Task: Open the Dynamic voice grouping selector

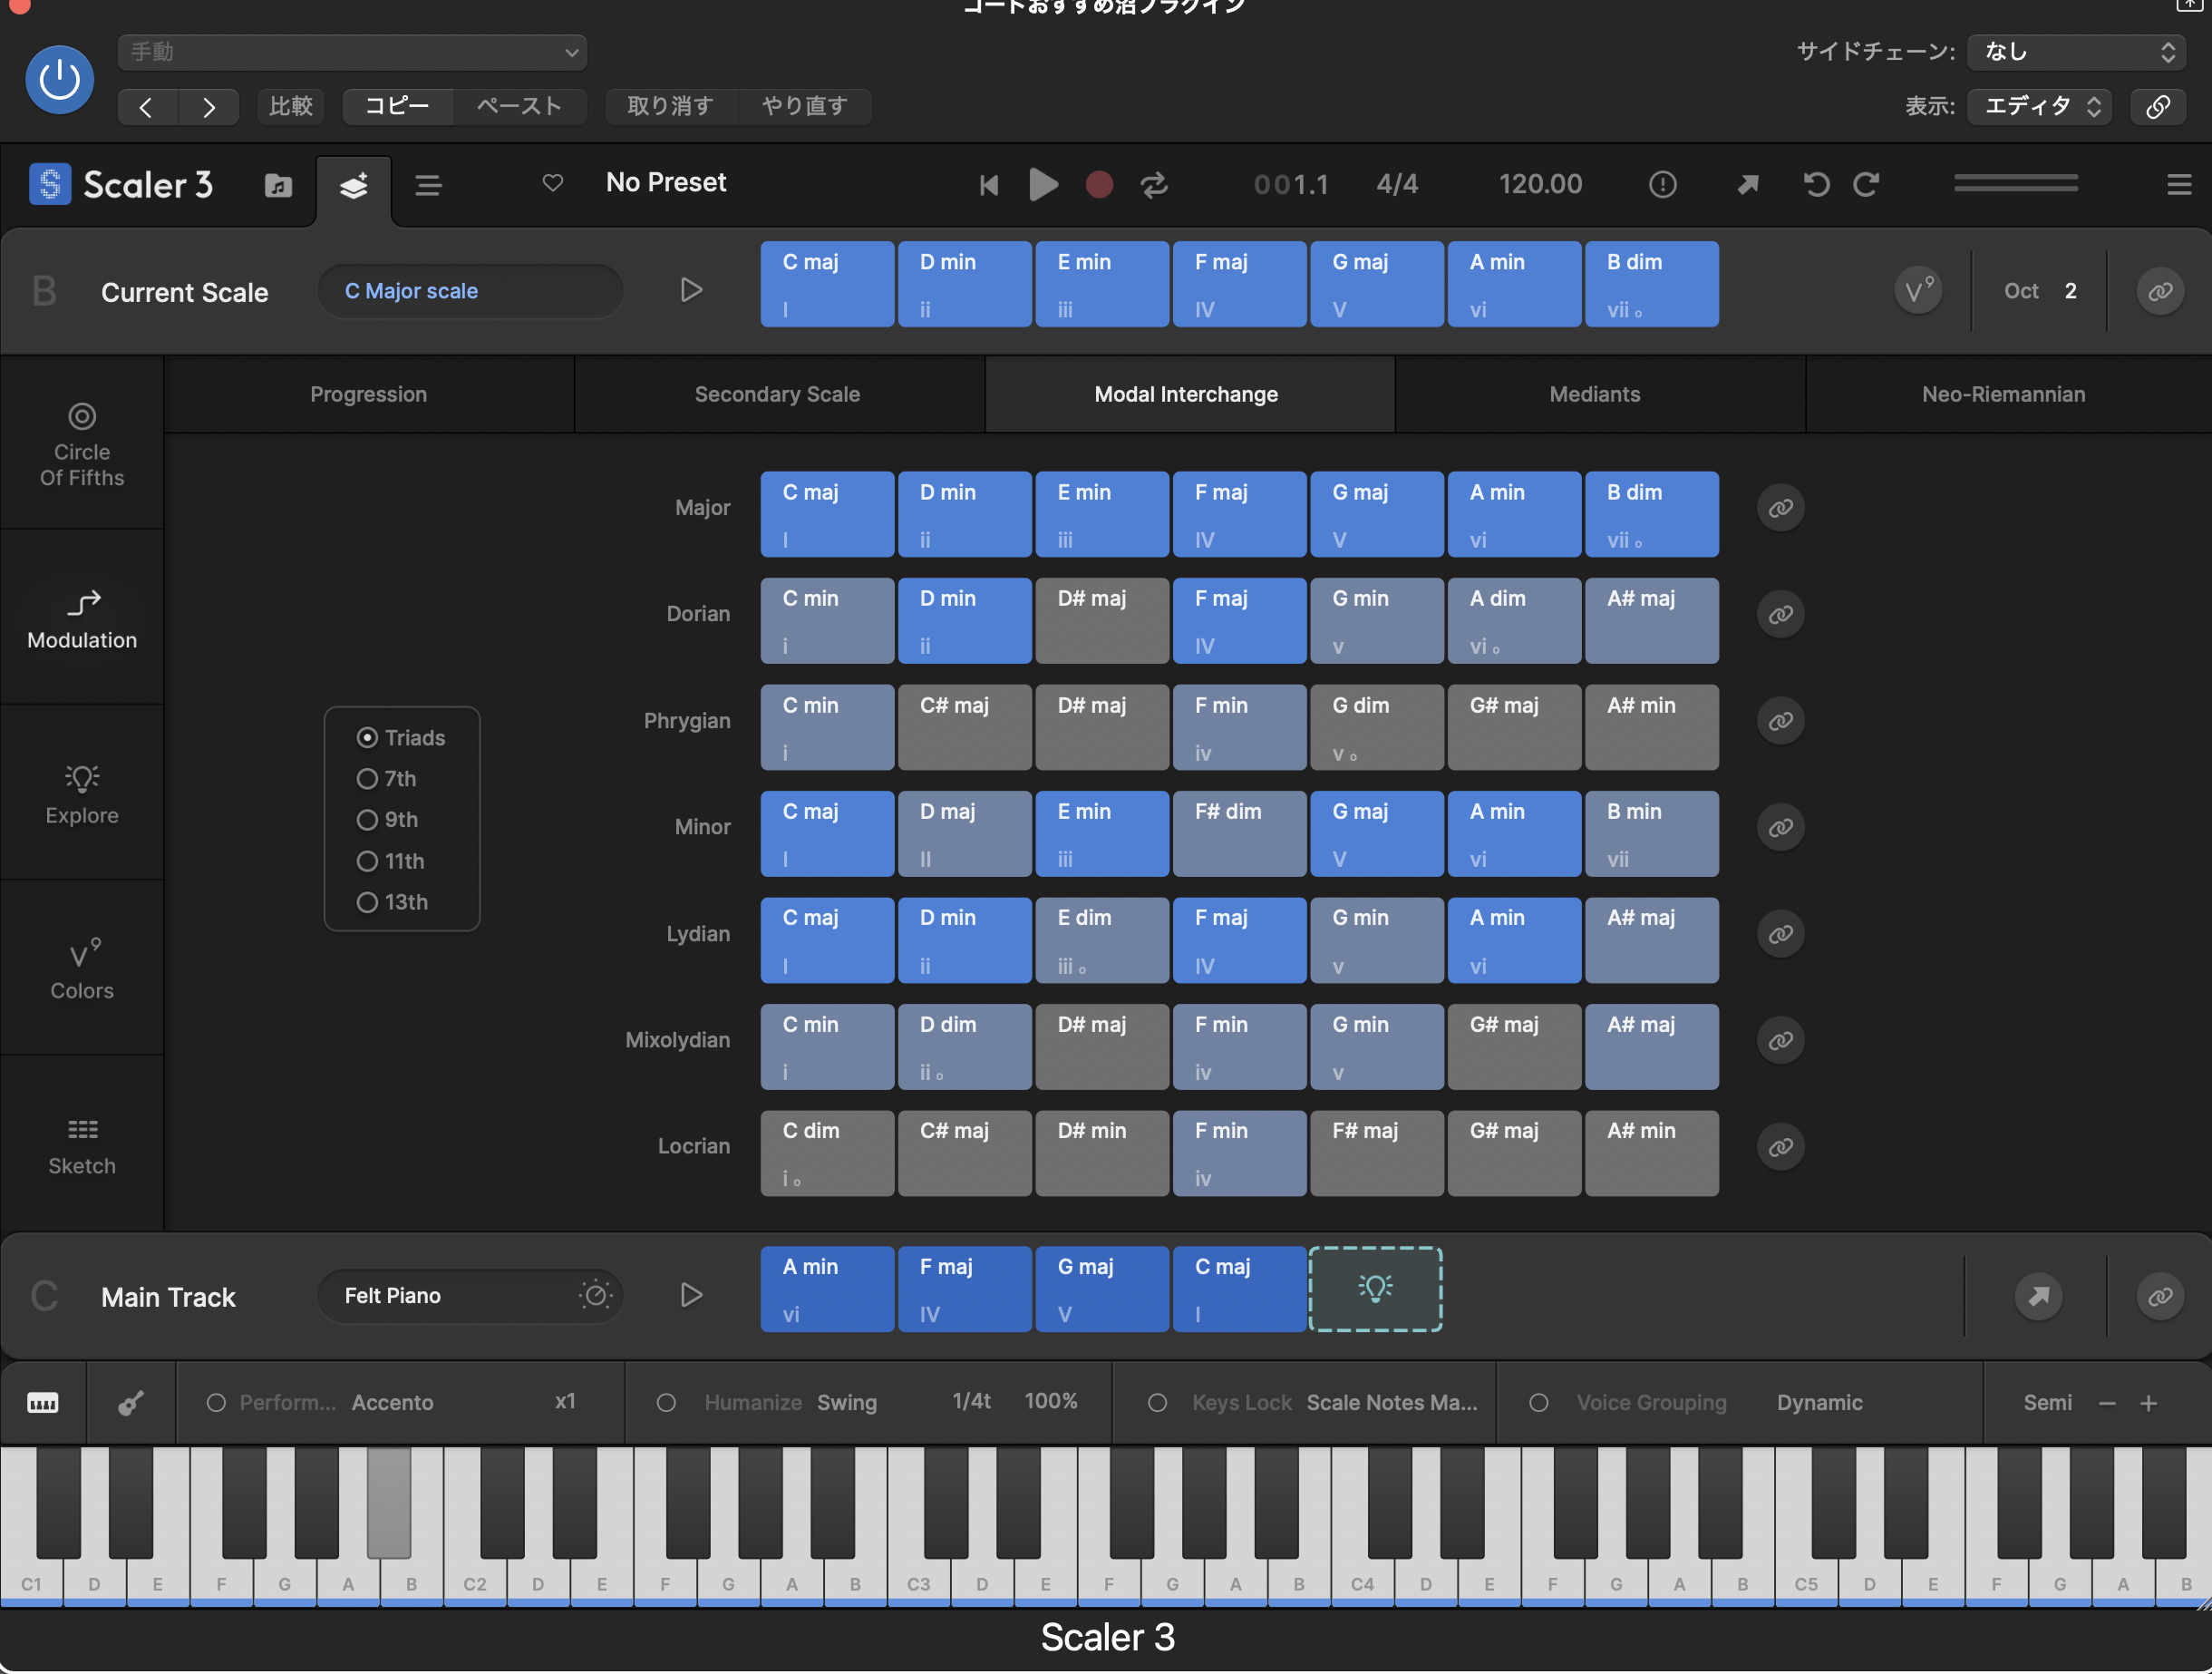Action: 1819,1403
